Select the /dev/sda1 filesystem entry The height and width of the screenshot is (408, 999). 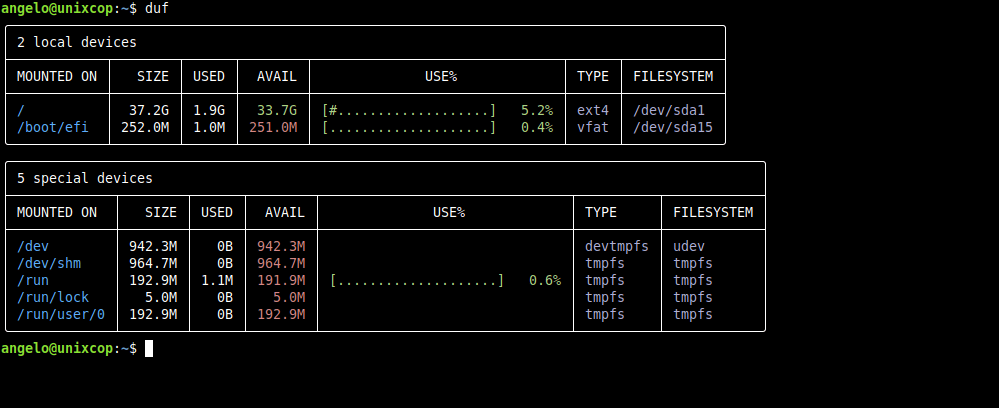coord(669,110)
